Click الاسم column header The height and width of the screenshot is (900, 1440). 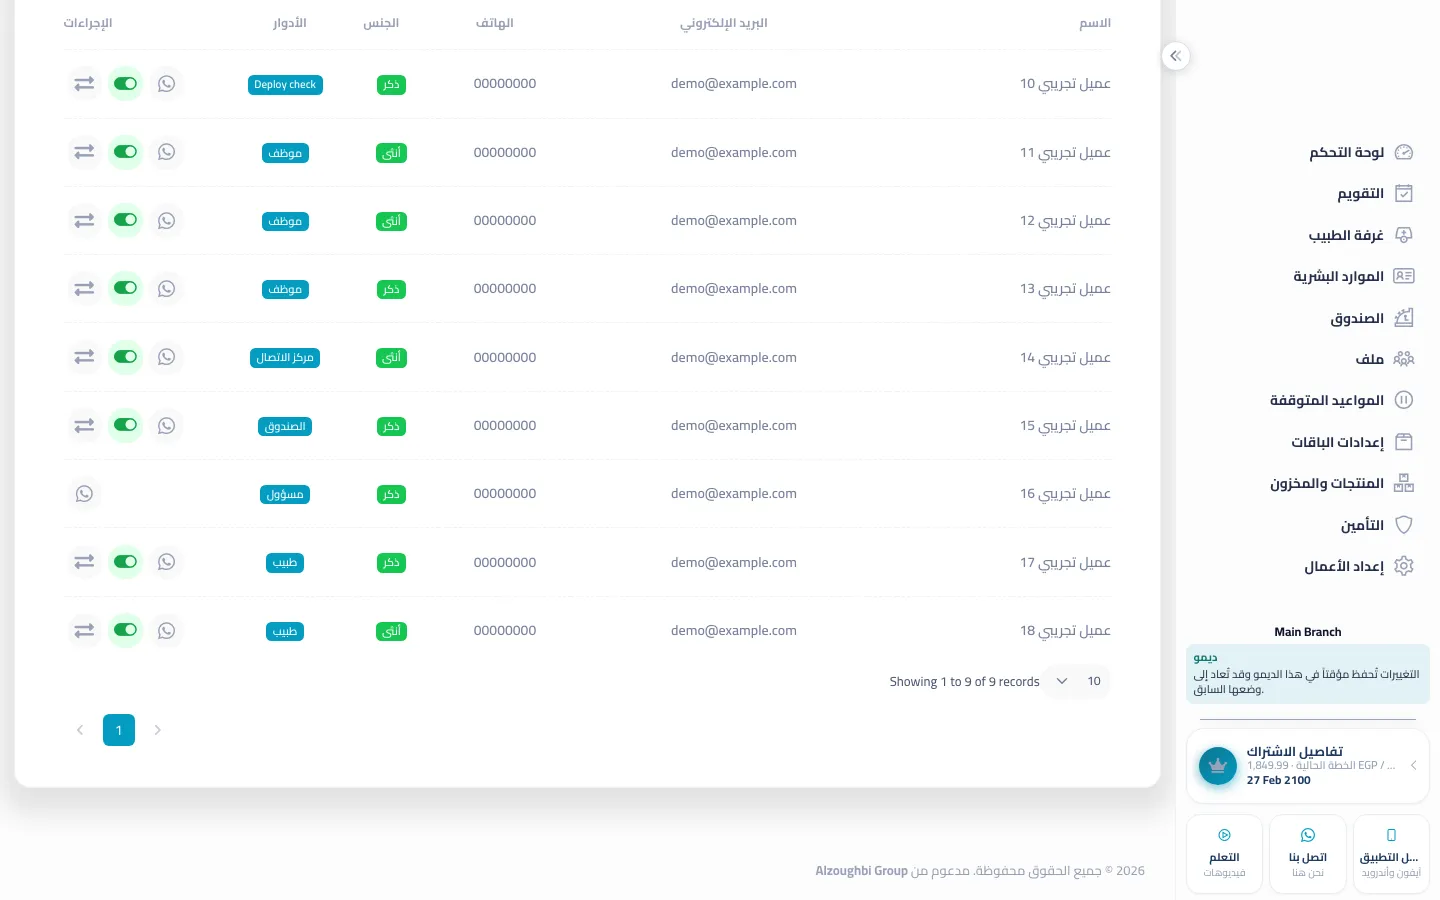point(1095,23)
